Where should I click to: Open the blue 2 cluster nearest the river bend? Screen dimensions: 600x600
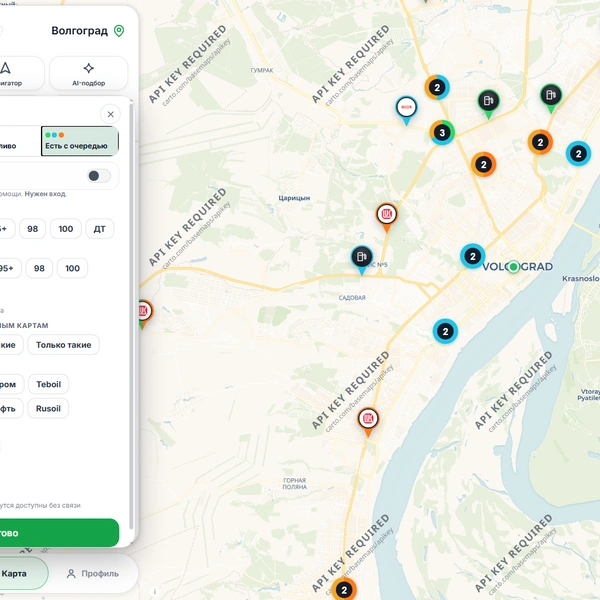pos(445,331)
